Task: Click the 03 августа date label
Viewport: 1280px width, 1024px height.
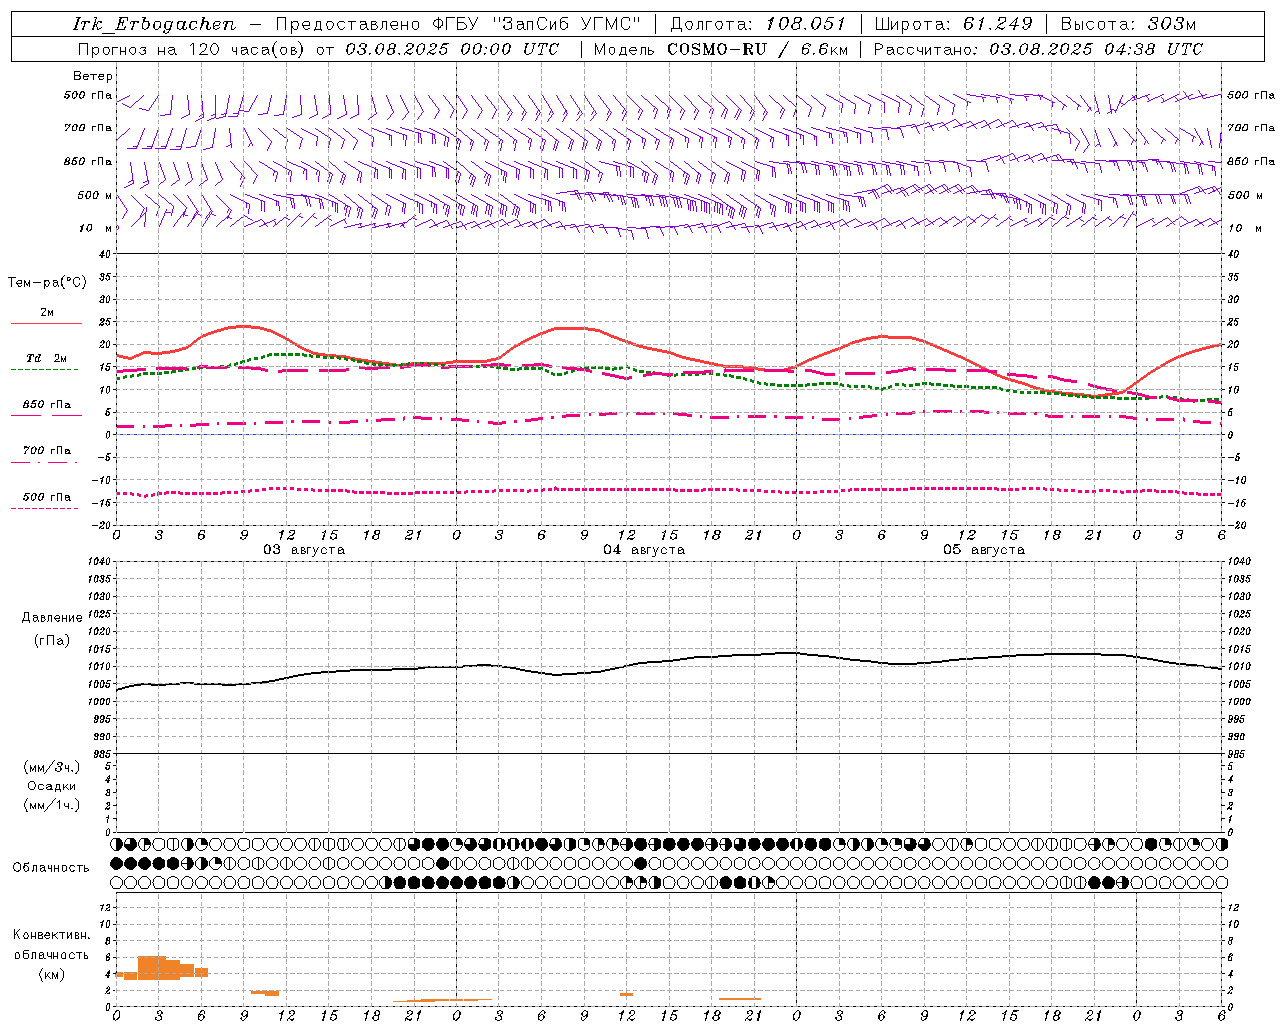Action: coord(304,550)
